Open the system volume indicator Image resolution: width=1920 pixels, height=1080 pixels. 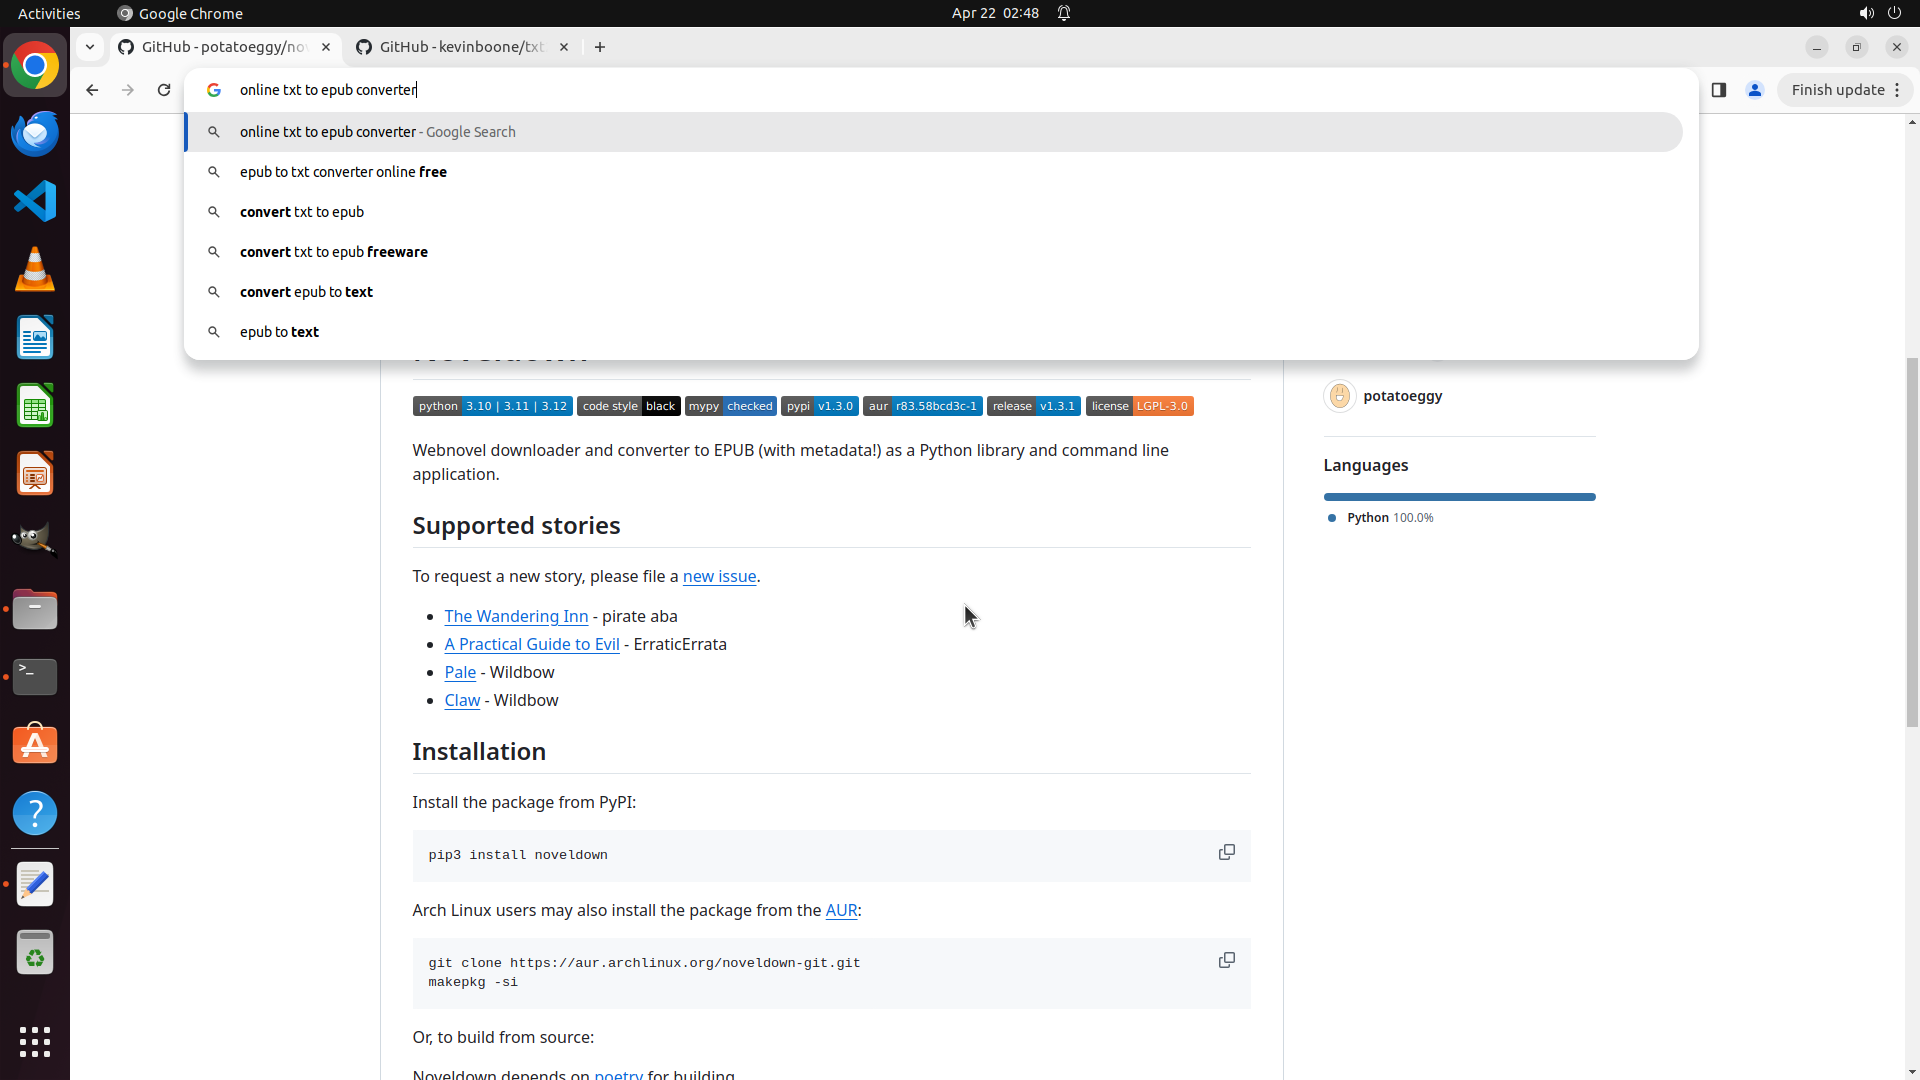click(1866, 13)
